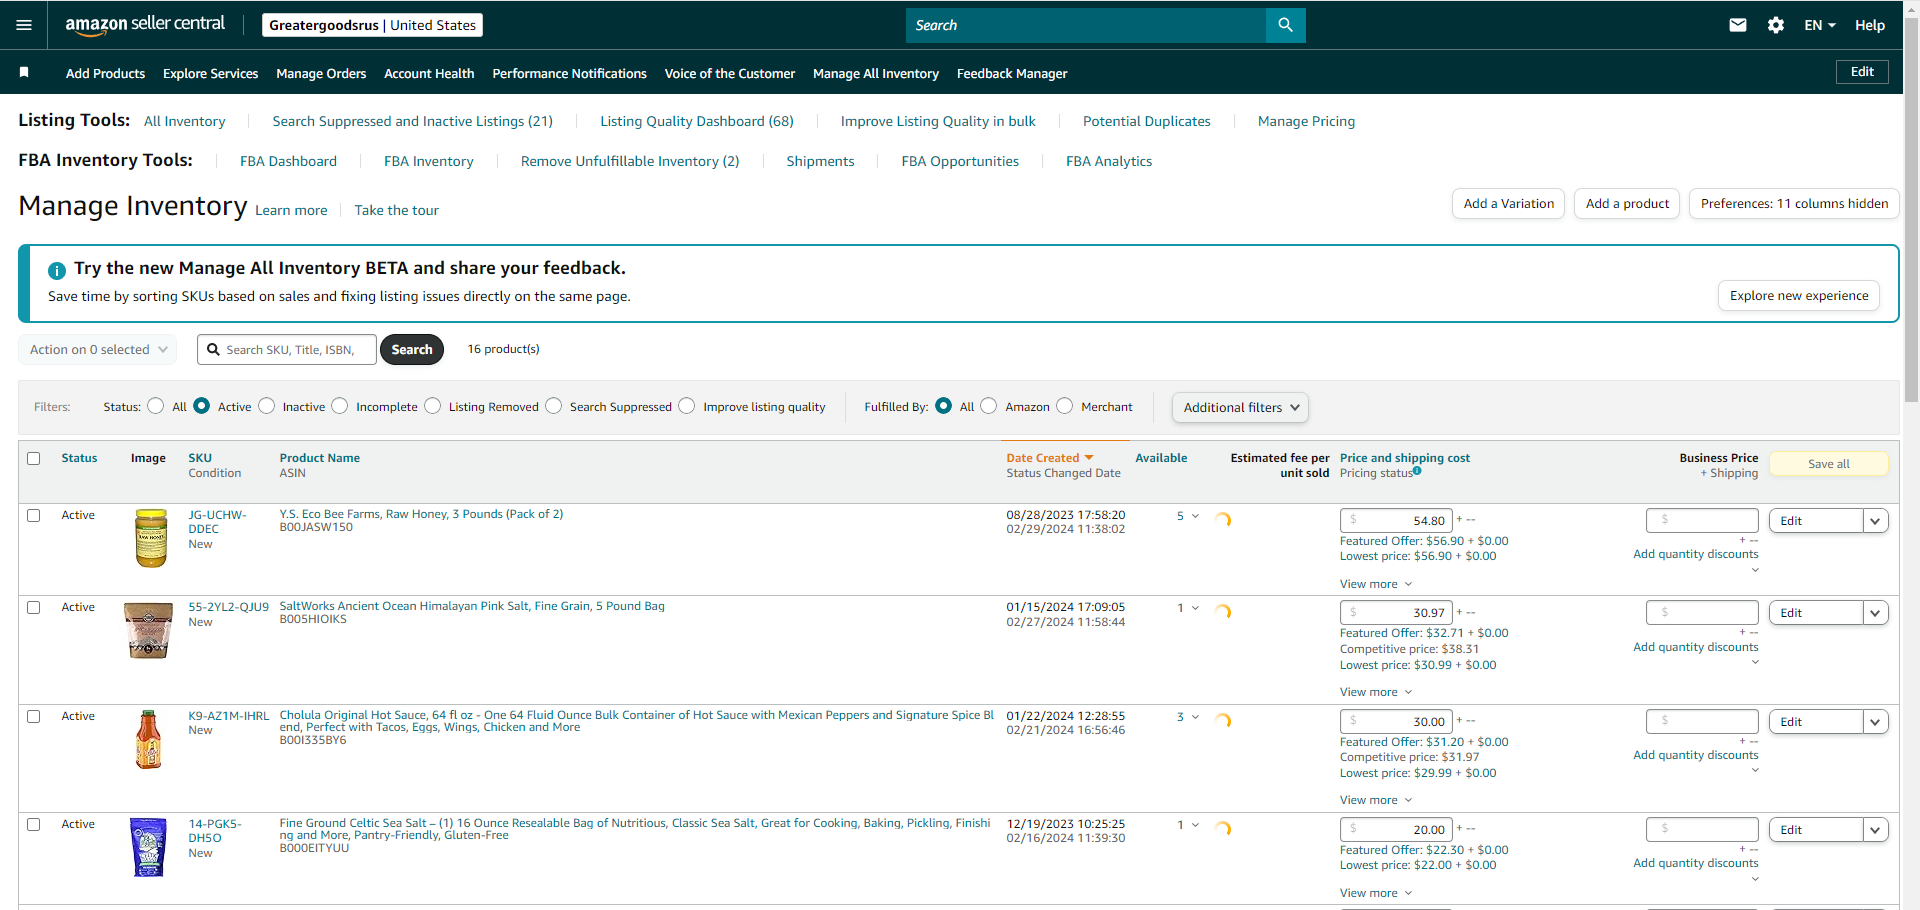Choose Fulfilled By Merchant radio button
This screenshot has width=1920, height=910.
click(1065, 406)
